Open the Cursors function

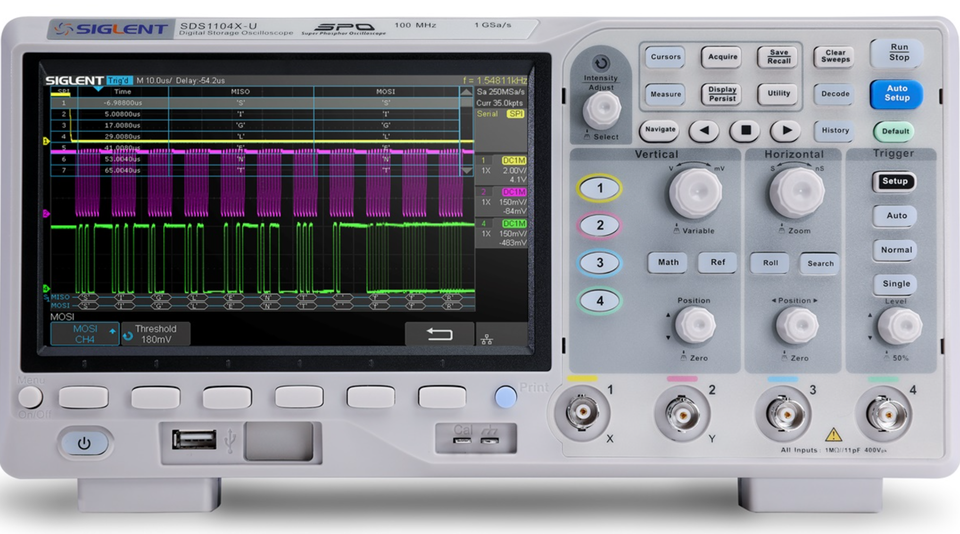coord(665,57)
